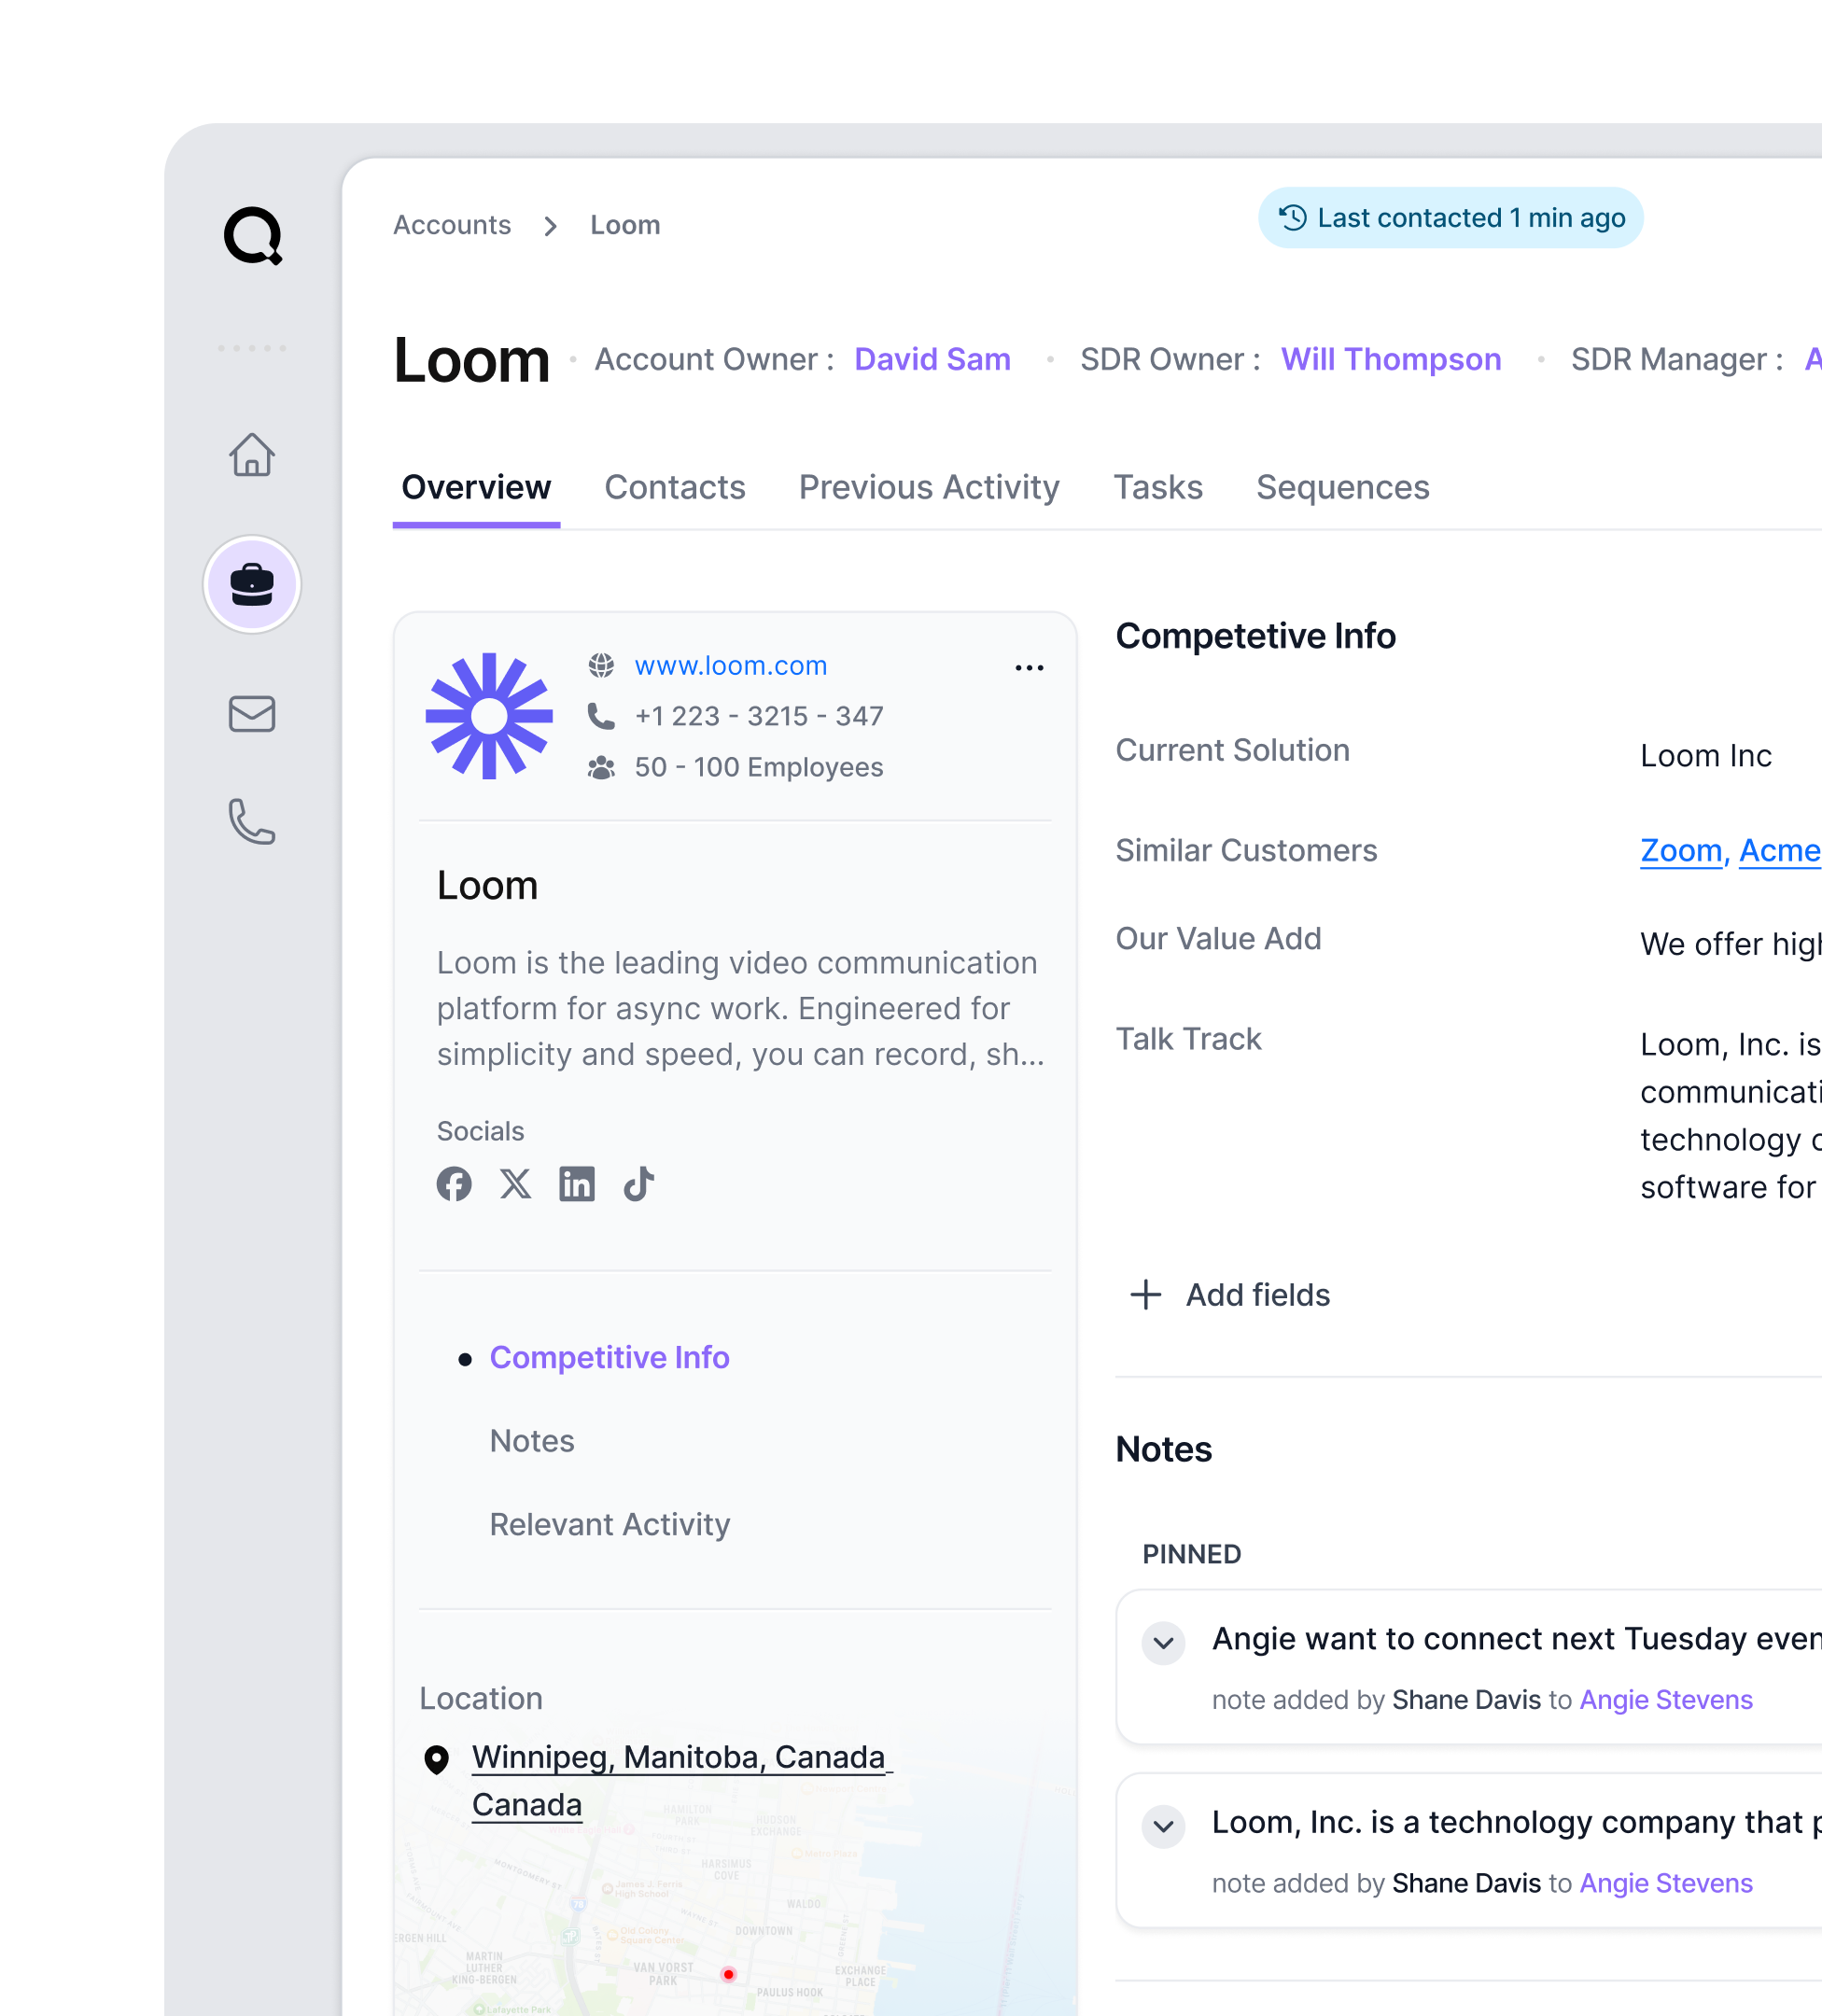Open the Email icon in left sidebar
Screen dimensions: 1822x2016
point(251,714)
